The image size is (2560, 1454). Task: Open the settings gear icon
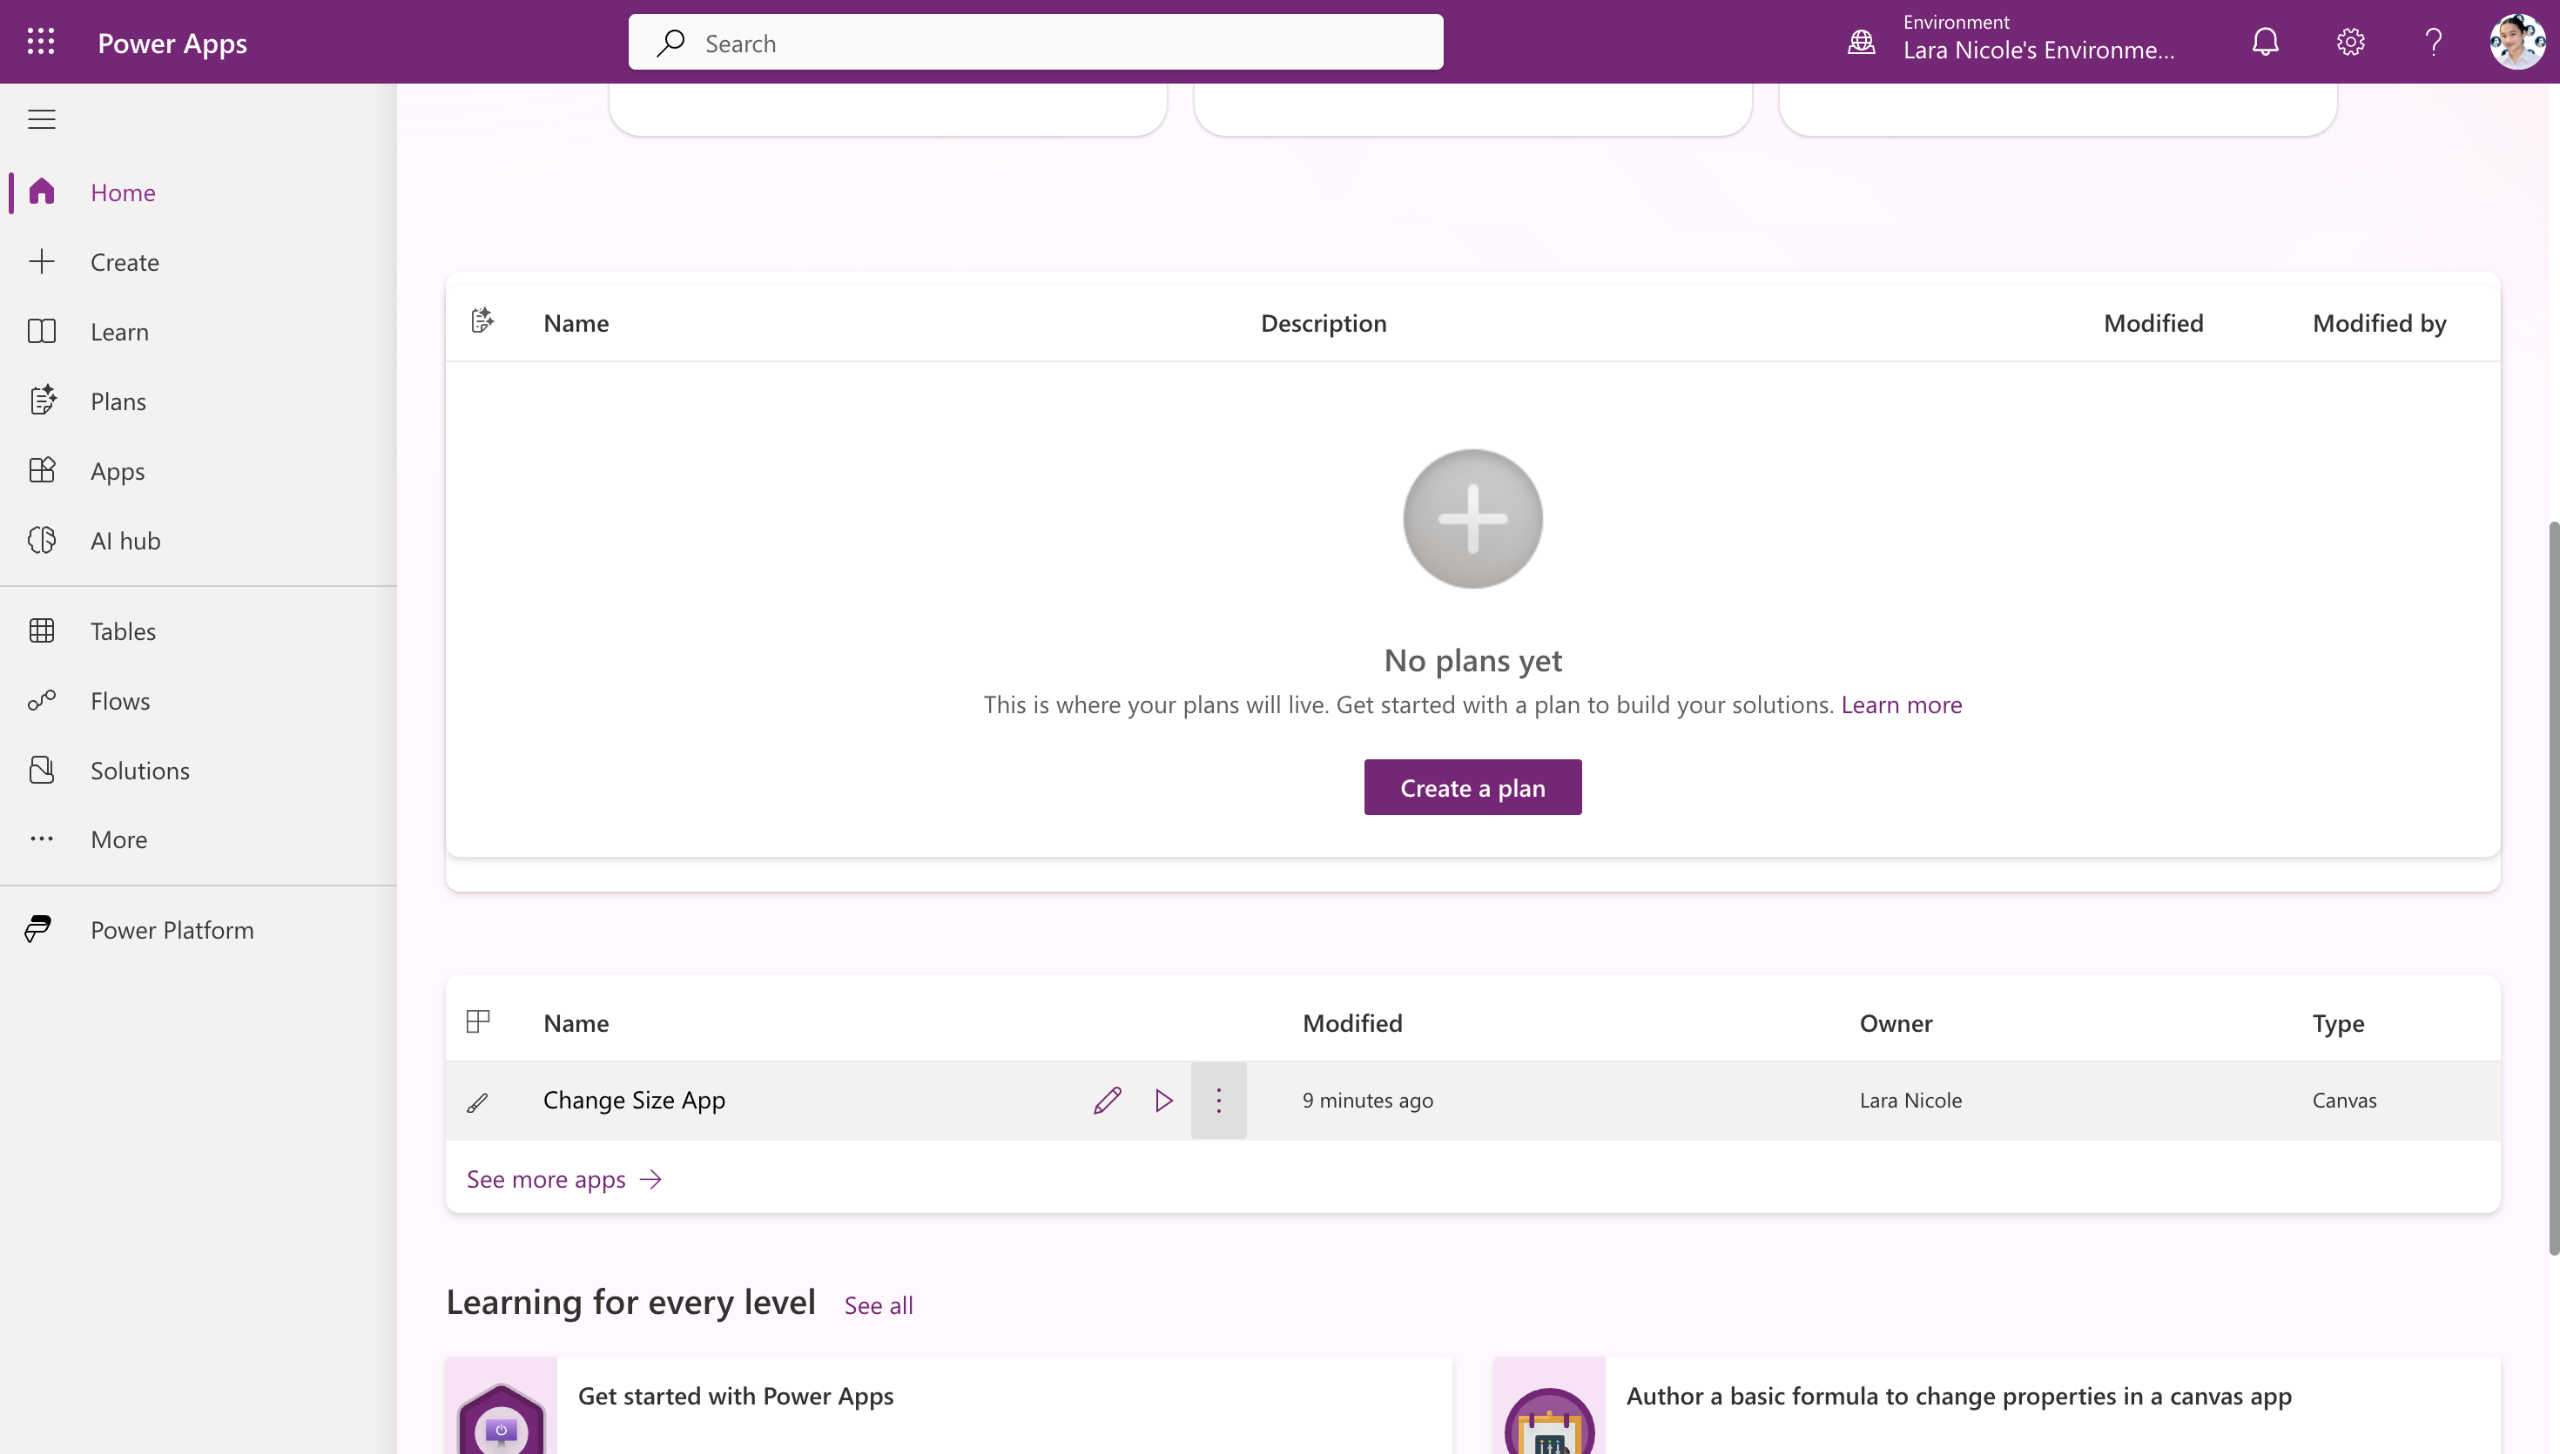[2350, 42]
